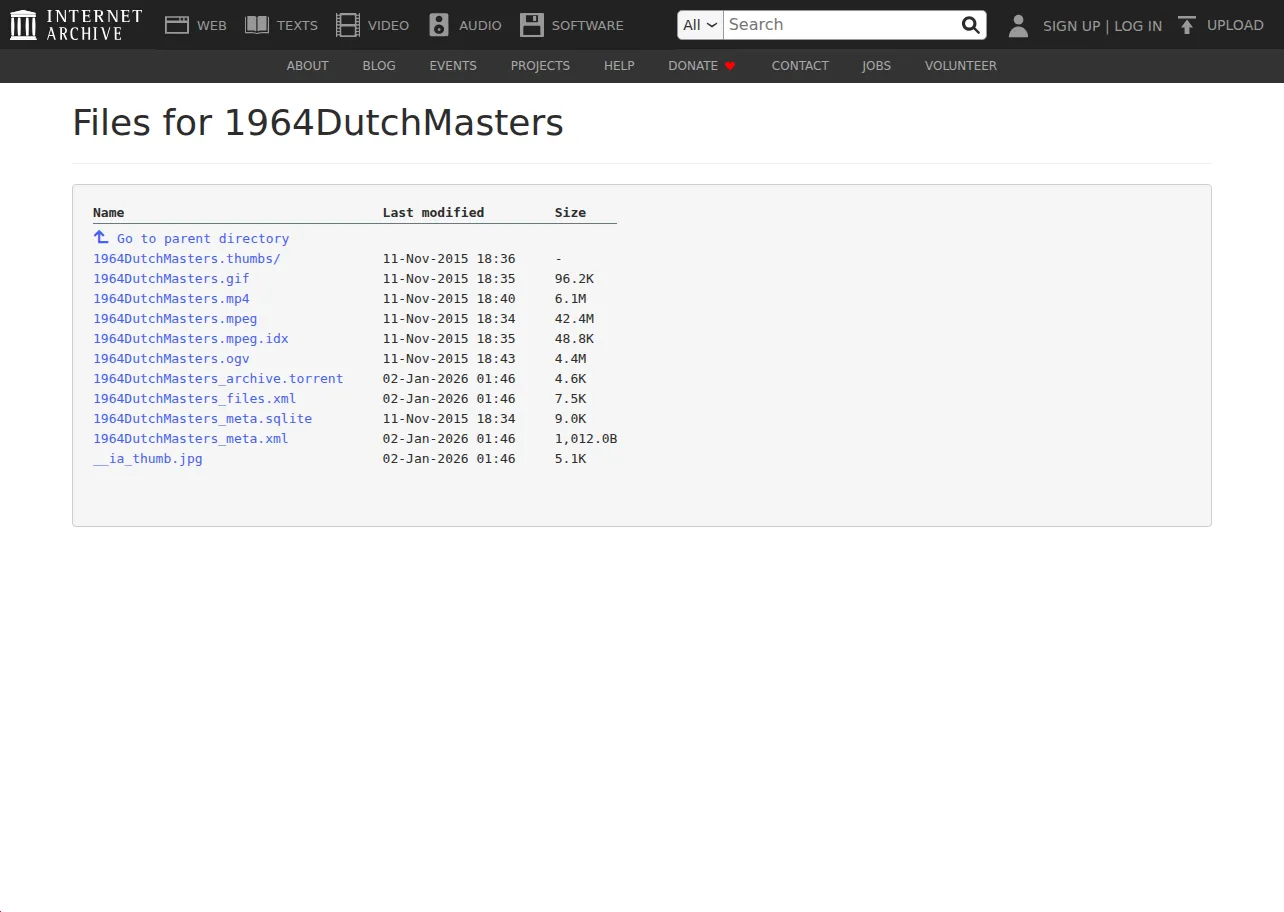Open the 1964DutchMasters_files.xml link
Image resolution: width=1284 pixels, height=912 pixels.
195,399
